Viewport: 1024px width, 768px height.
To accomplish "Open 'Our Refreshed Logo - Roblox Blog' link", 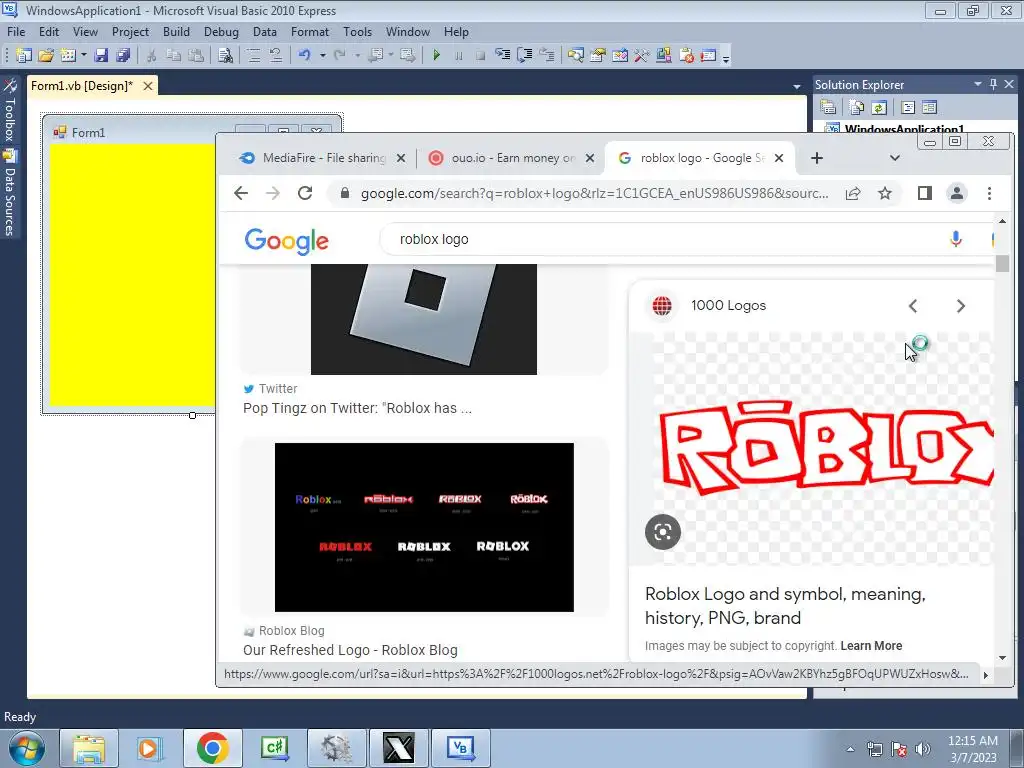I will pyautogui.click(x=350, y=650).
